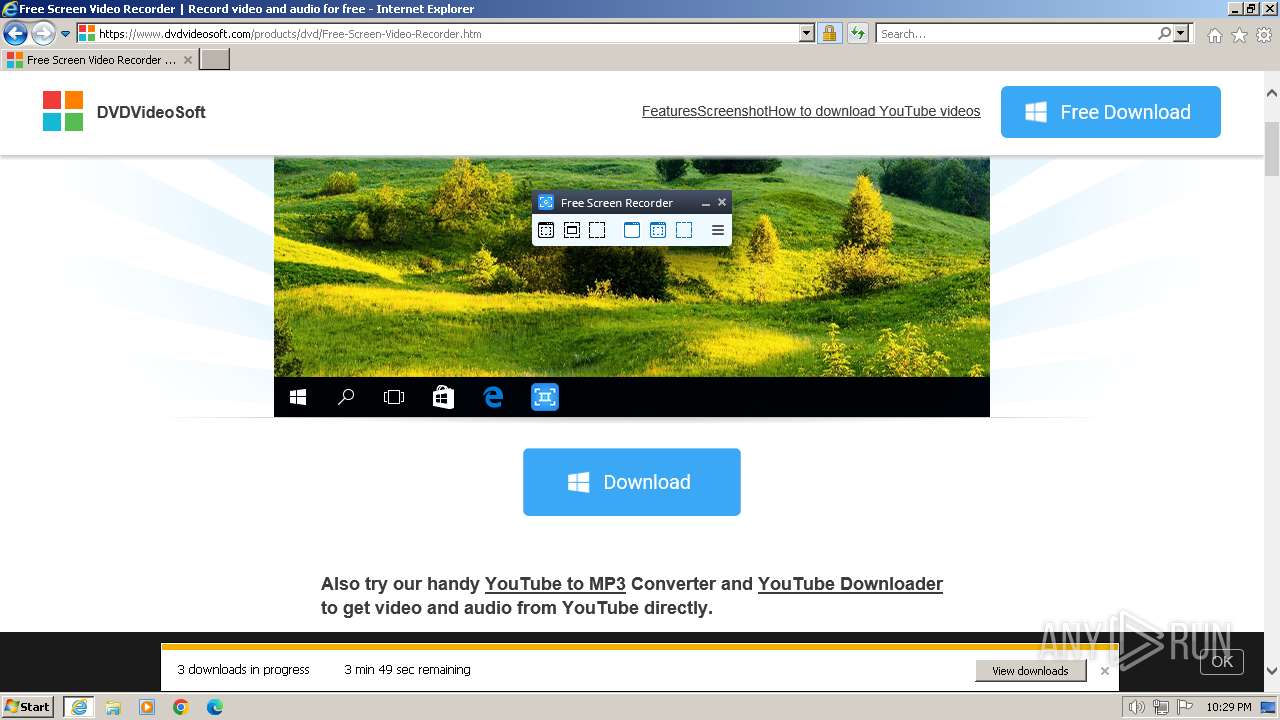Click the Free Download header button
Image resolution: width=1280 pixels, height=720 pixels.
pos(1111,112)
